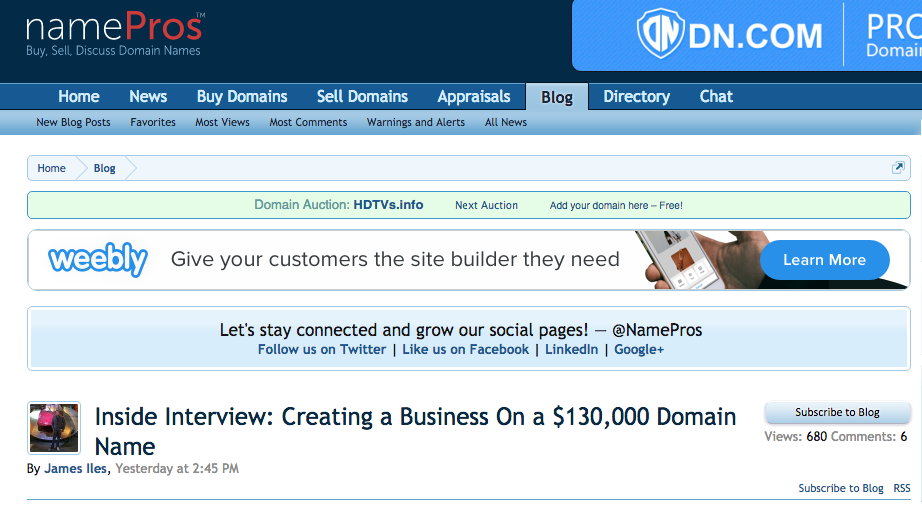
Task: Open the Chat tab
Action: [716, 96]
